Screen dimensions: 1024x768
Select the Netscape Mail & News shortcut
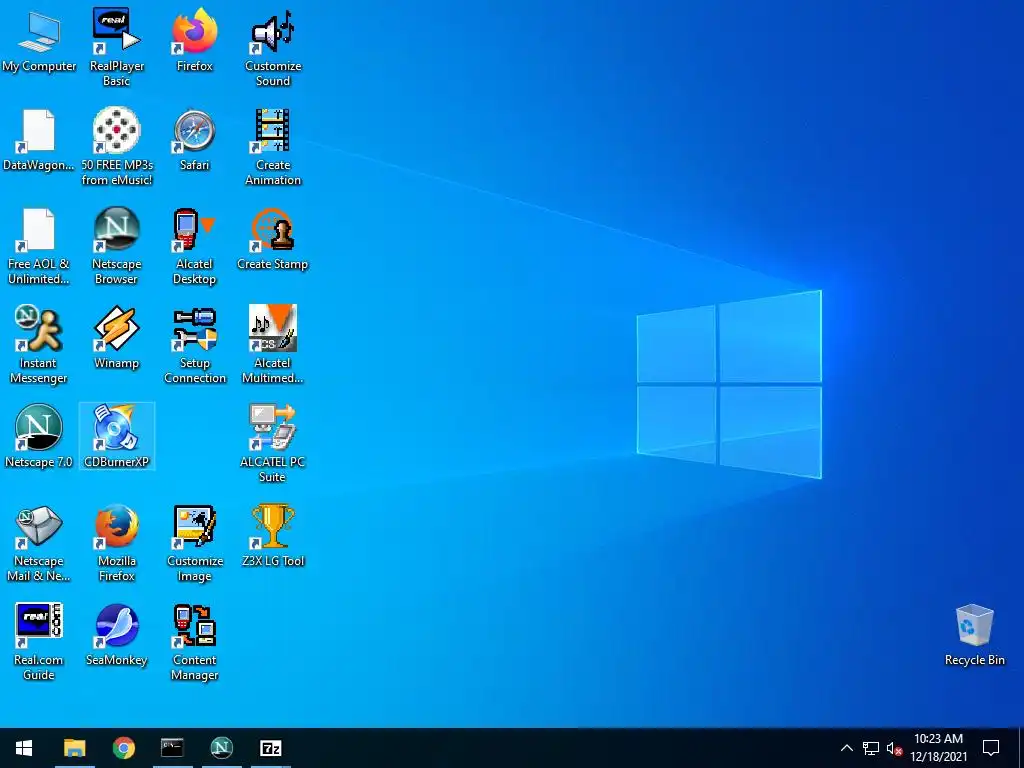tap(39, 543)
